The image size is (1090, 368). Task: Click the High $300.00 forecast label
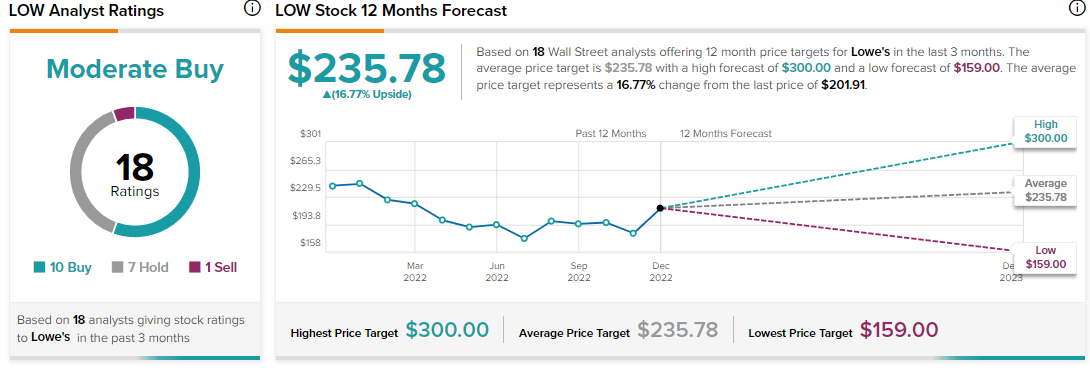[x=1045, y=131]
